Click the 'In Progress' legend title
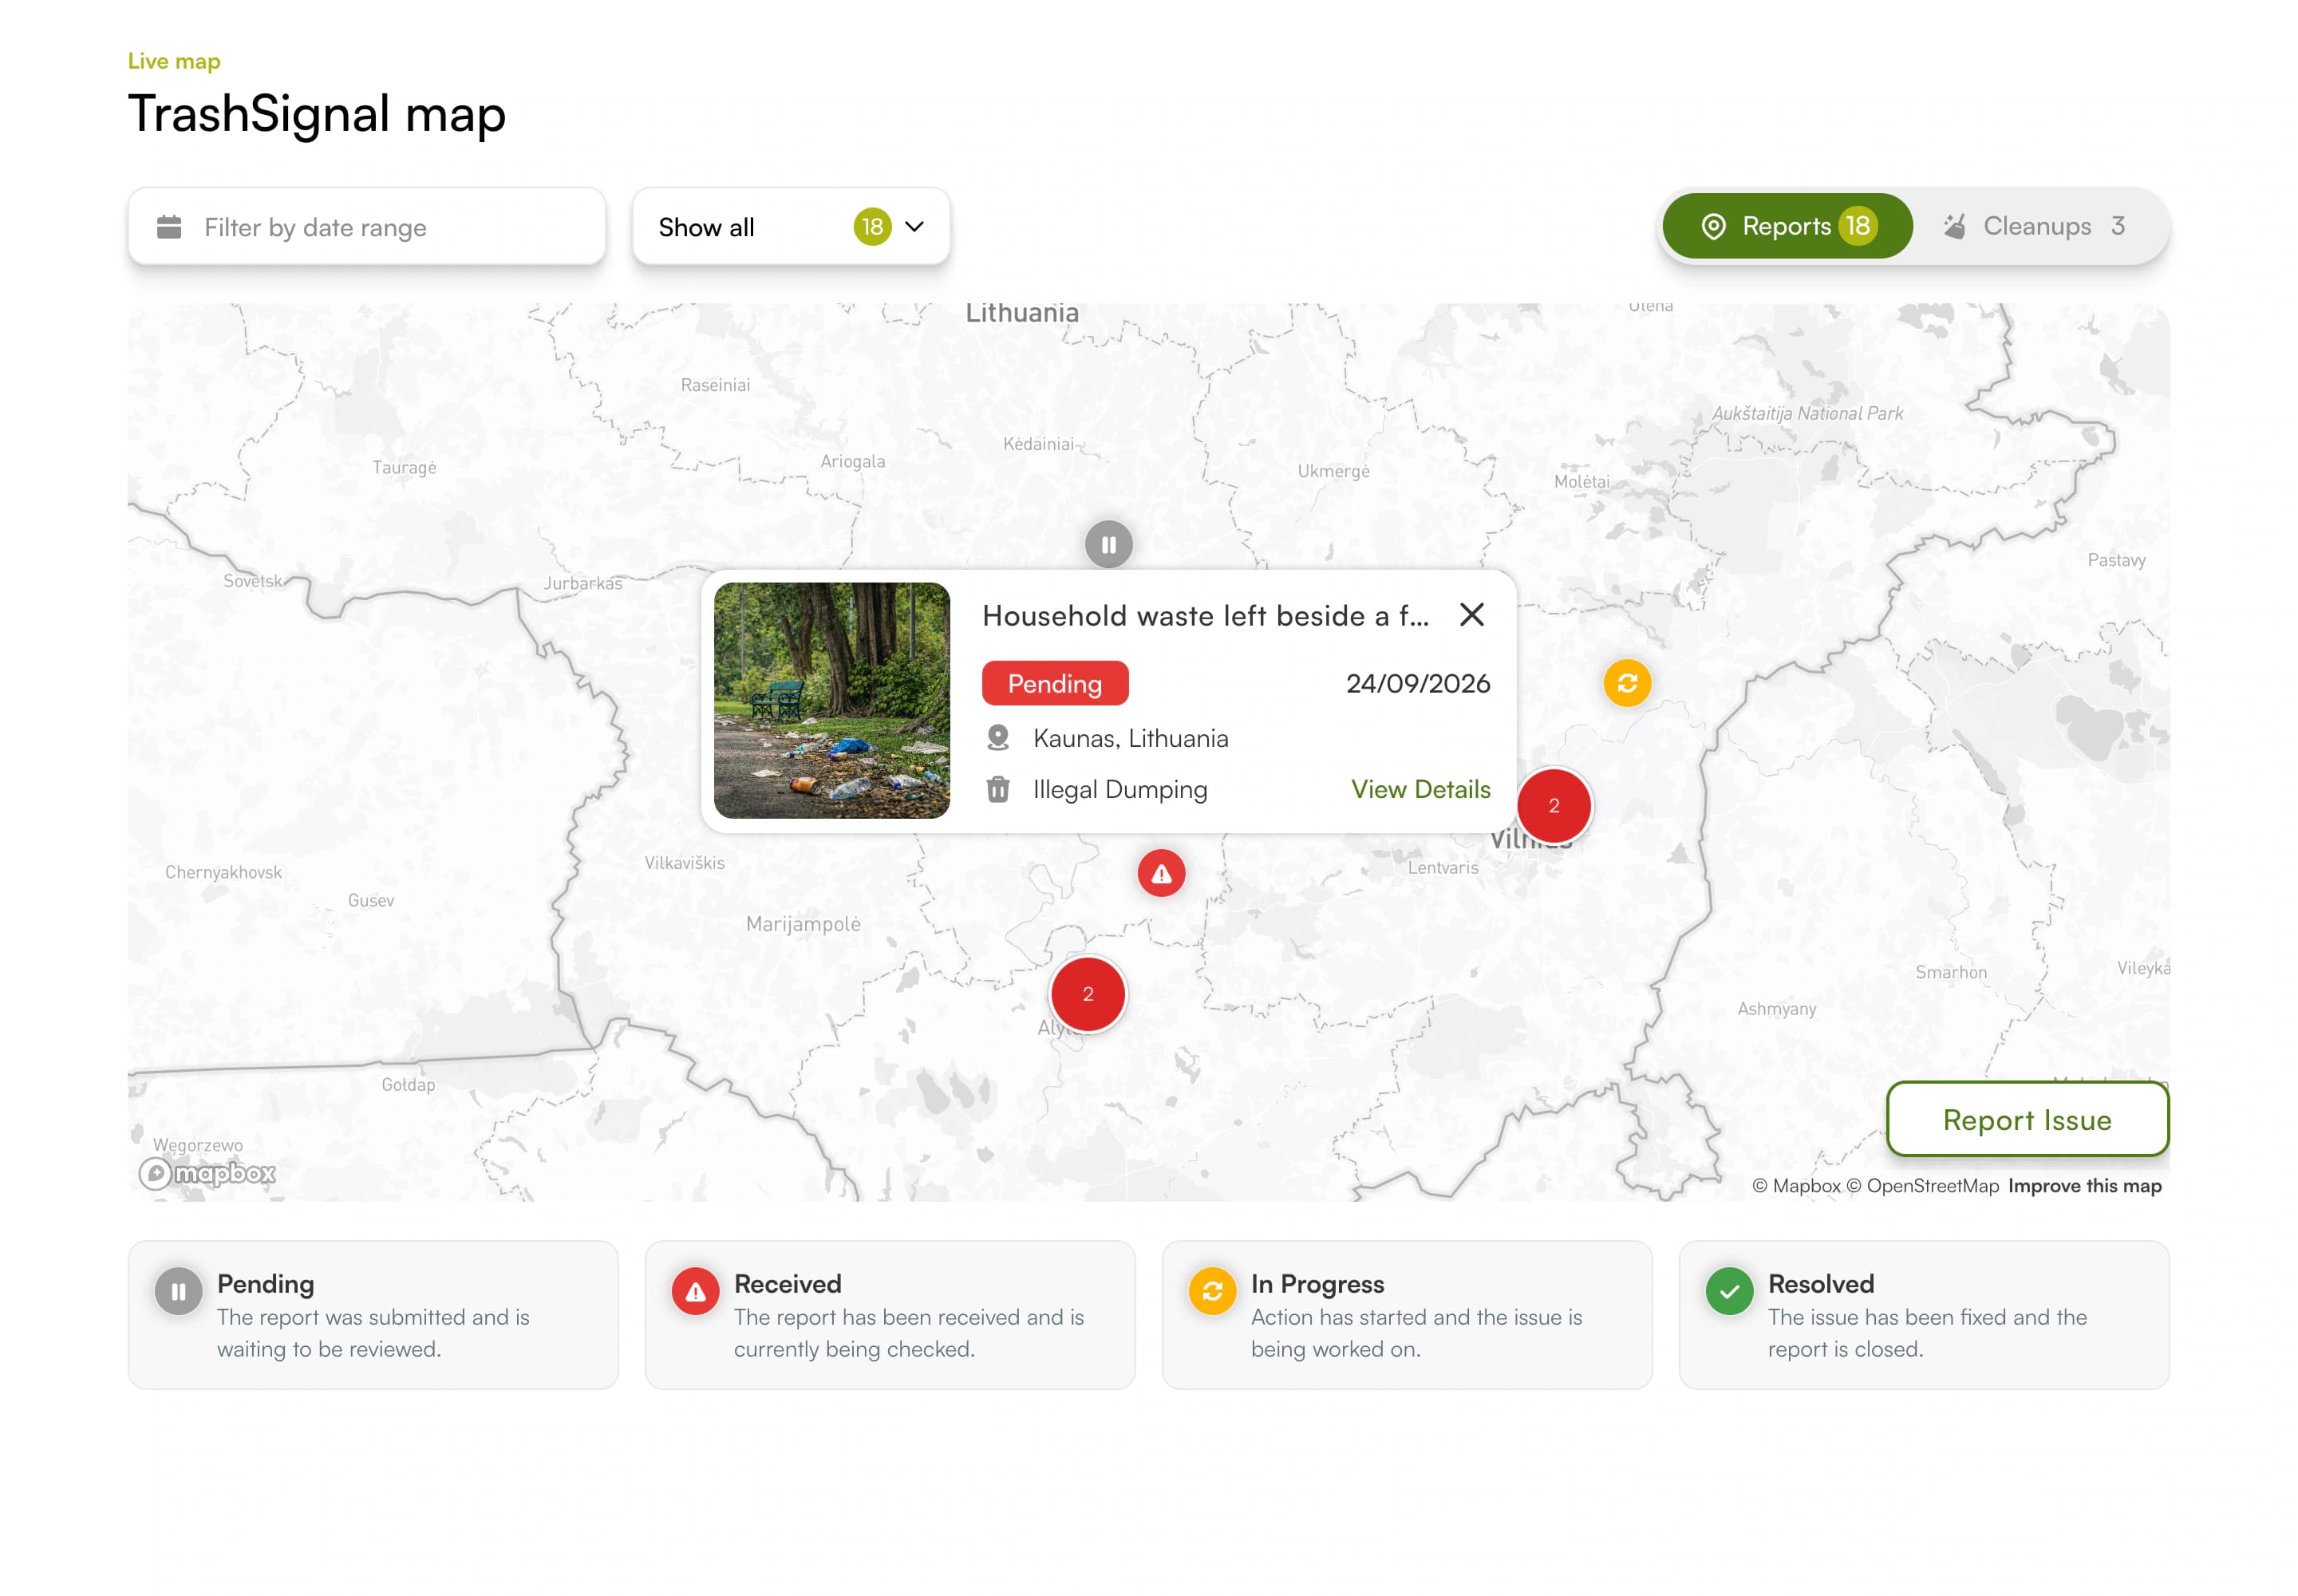Image resolution: width=2298 pixels, height=1596 pixels. click(x=1317, y=1283)
